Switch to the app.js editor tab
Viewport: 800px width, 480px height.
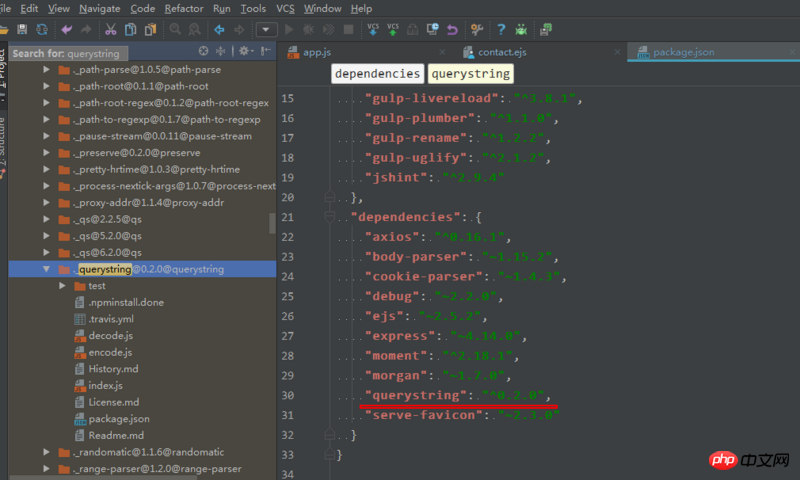pos(317,52)
